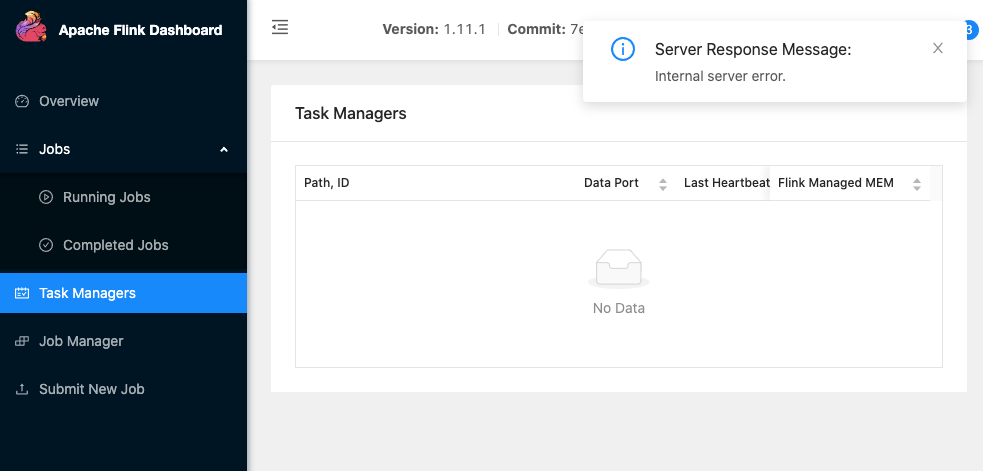983x471 pixels.
Task: Click the info icon in server notification
Action: point(623,49)
